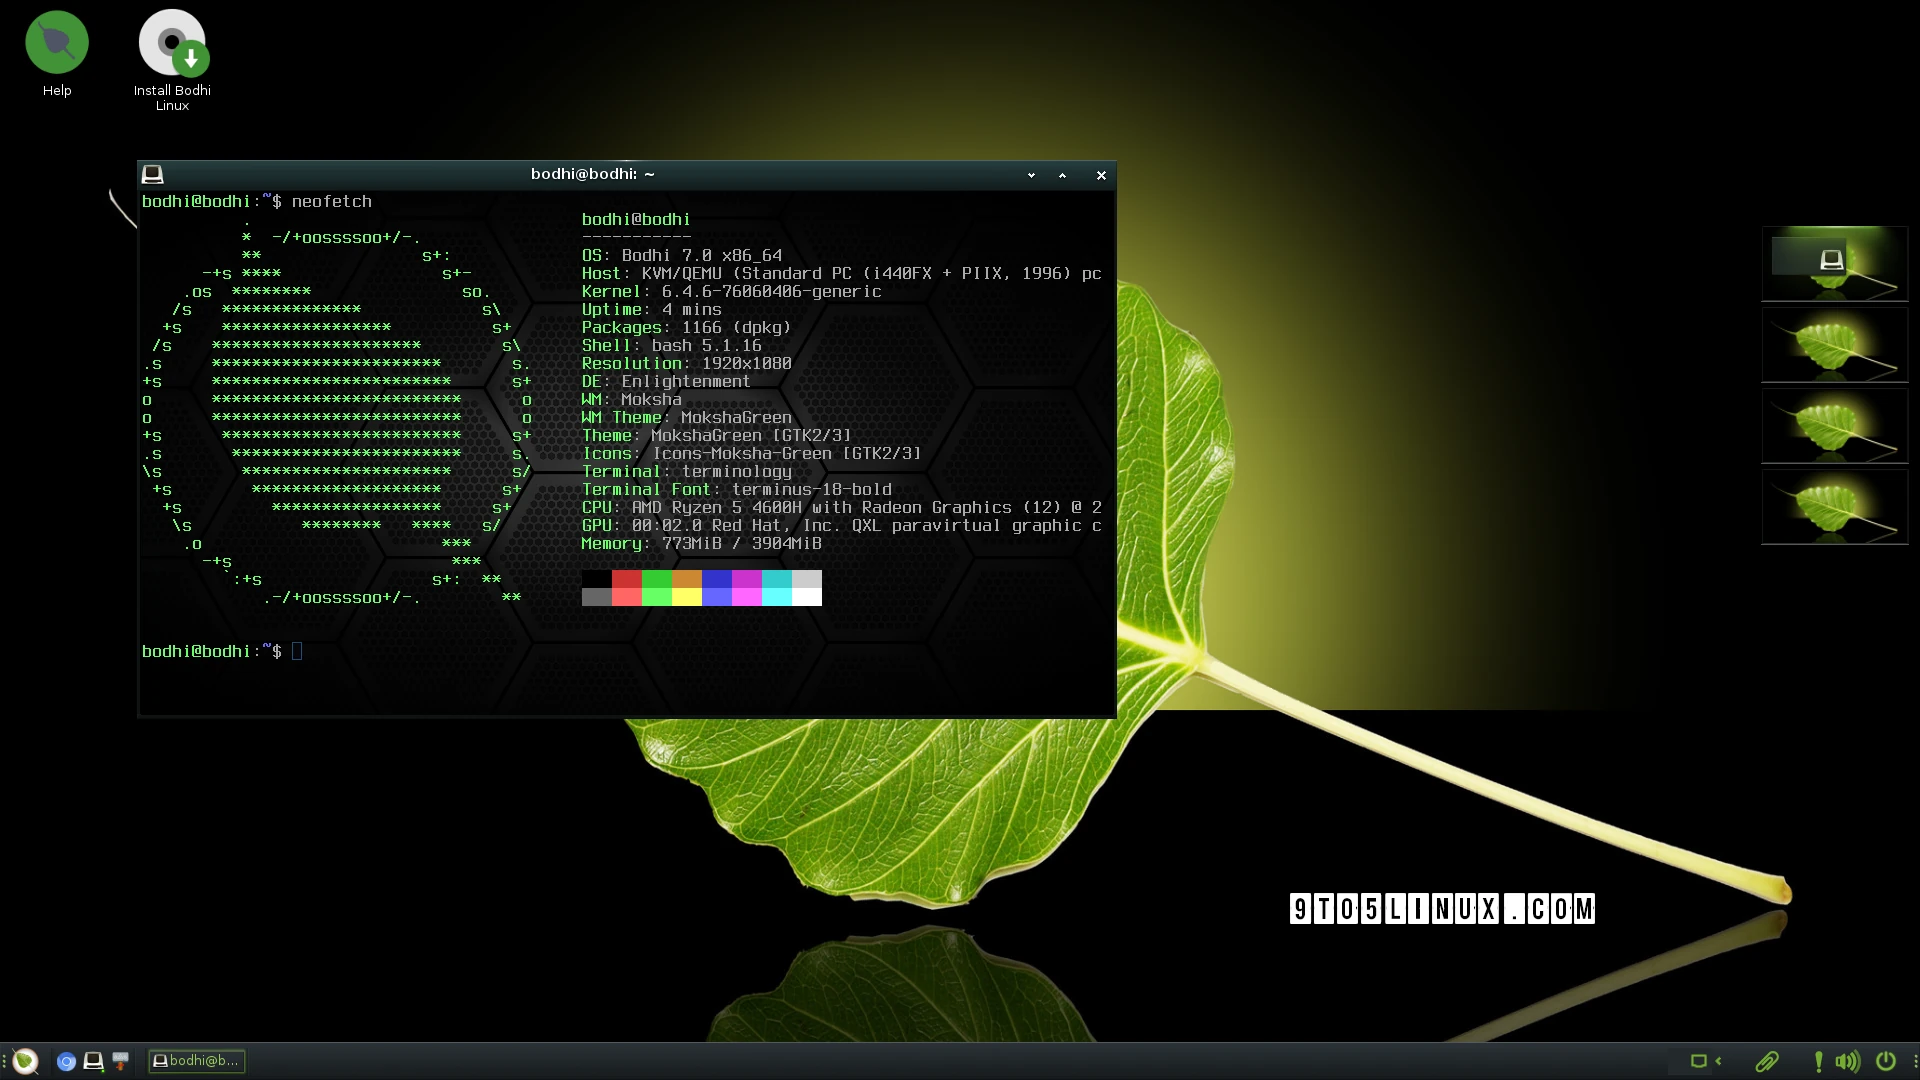This screenshot has height=1080, width=1920.
Task: Select the bodhi@b... task in the taskbar
Action: (x=196, y=1061)
